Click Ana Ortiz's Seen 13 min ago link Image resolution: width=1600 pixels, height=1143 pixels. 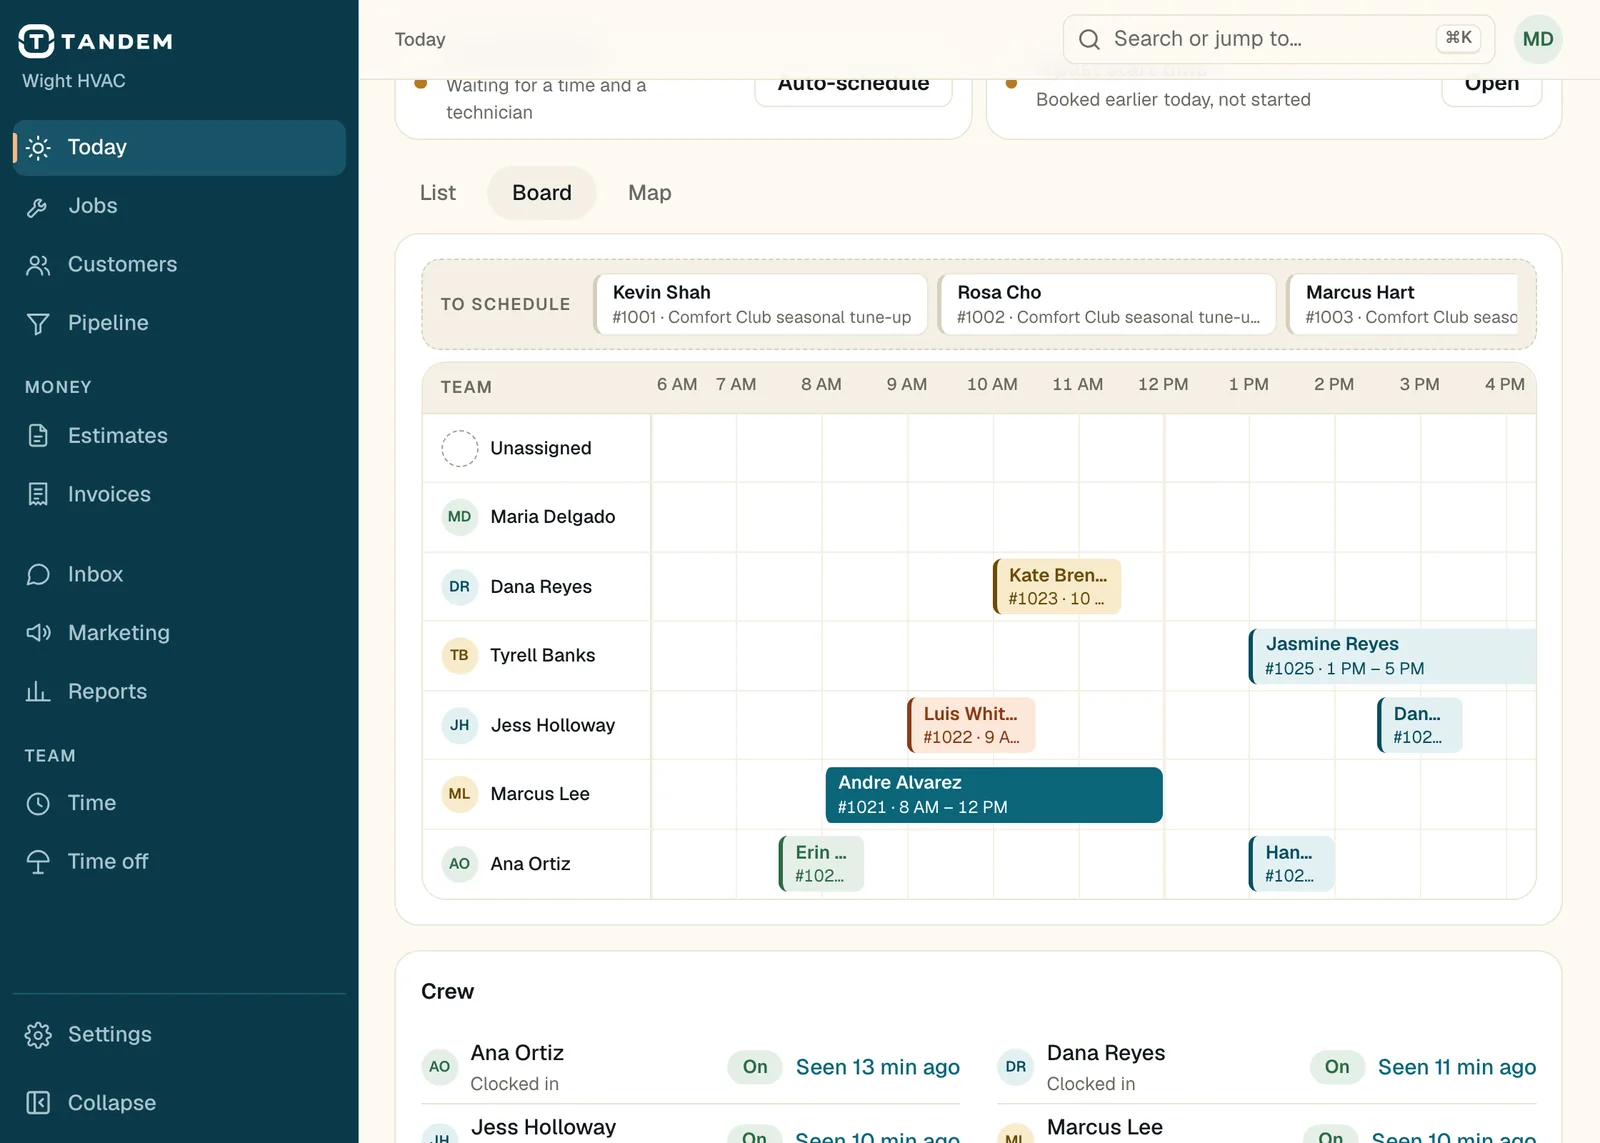[878, 1067]
